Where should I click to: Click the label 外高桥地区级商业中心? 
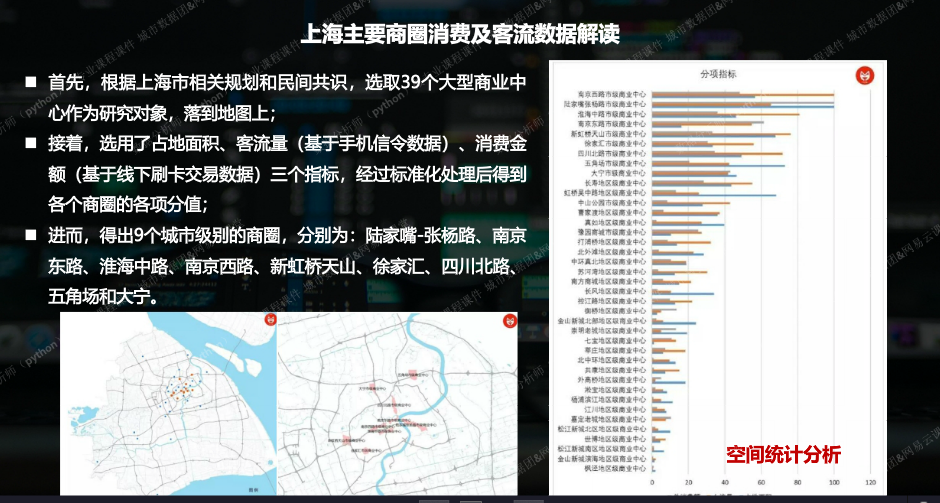(611, 379)
